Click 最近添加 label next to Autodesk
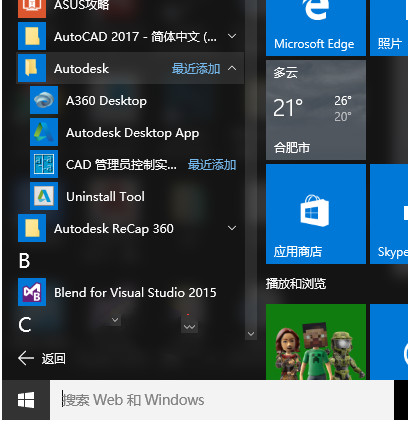The height and width of the screenshot is (425, 408). (x=196, y=69)
